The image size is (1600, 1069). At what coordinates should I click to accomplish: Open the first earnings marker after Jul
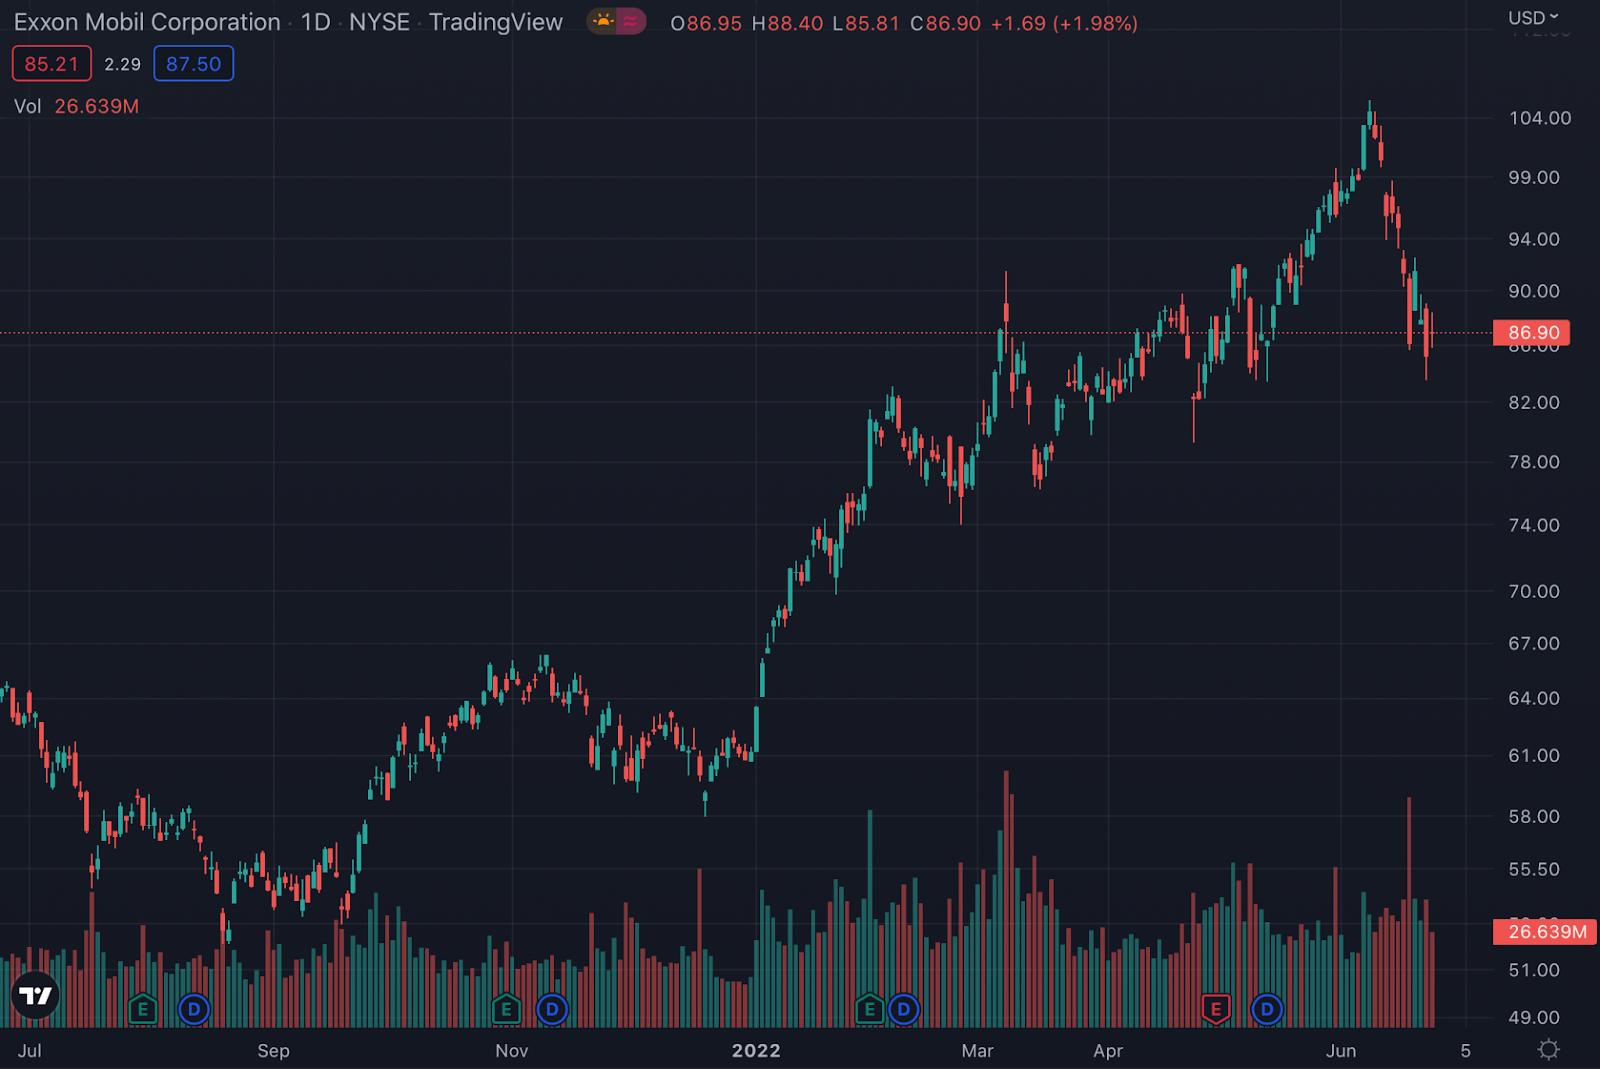pos(143,1009)
